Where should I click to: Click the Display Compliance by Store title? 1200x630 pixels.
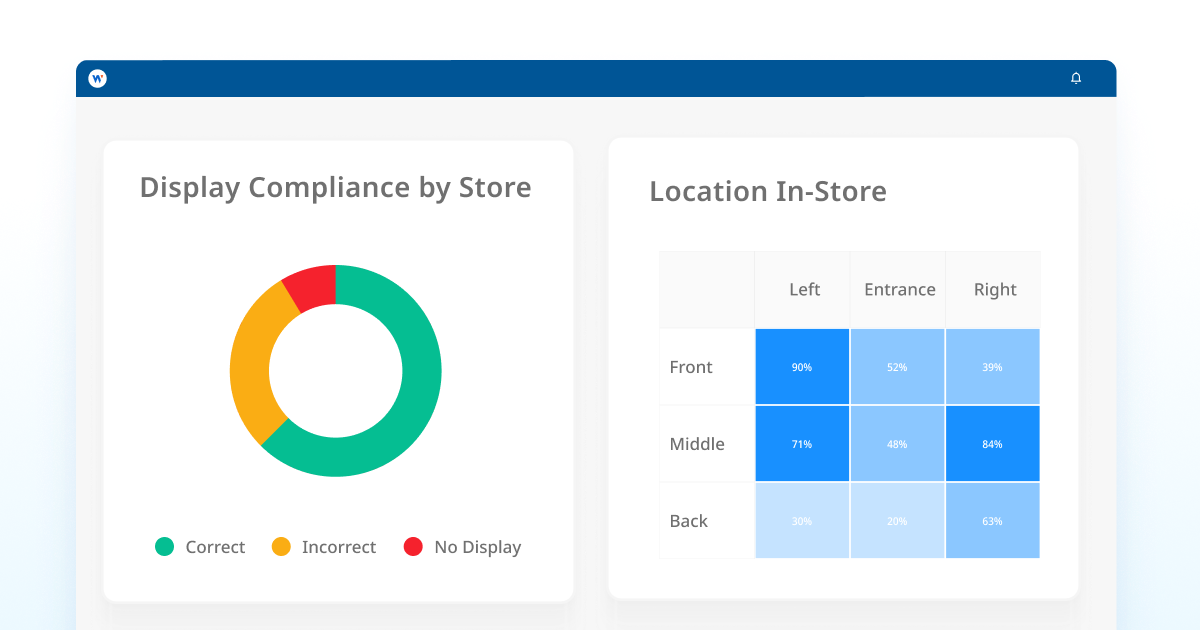[x=335, y=188]
